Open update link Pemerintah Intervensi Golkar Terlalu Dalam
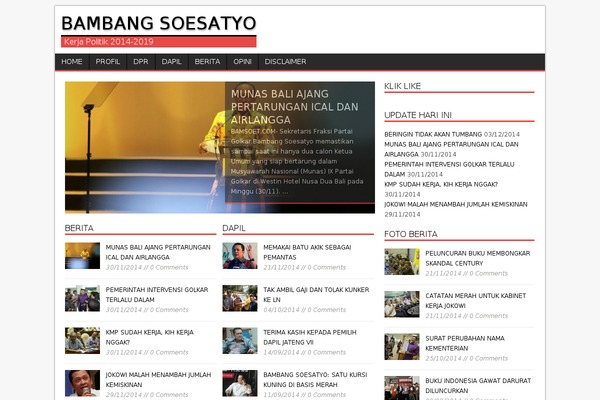This screenshot has height=400, width=600. point(450,169)
